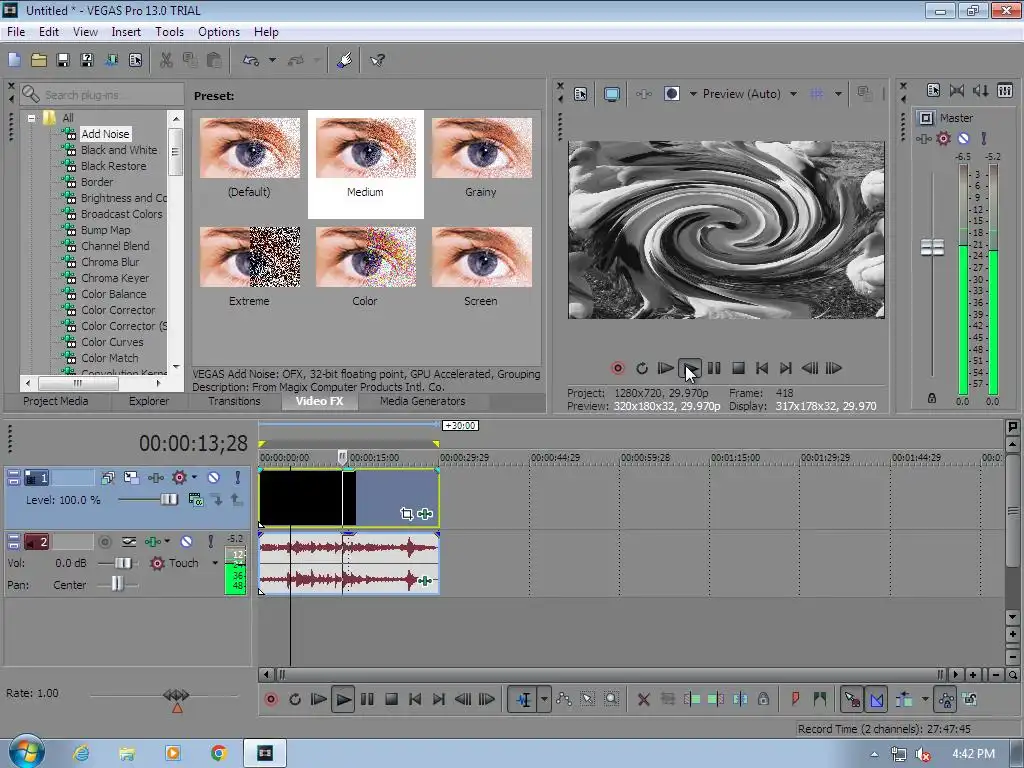Solo audio track 2
This screenshot has width=1024, height=768.
click(x=210, y=541)
